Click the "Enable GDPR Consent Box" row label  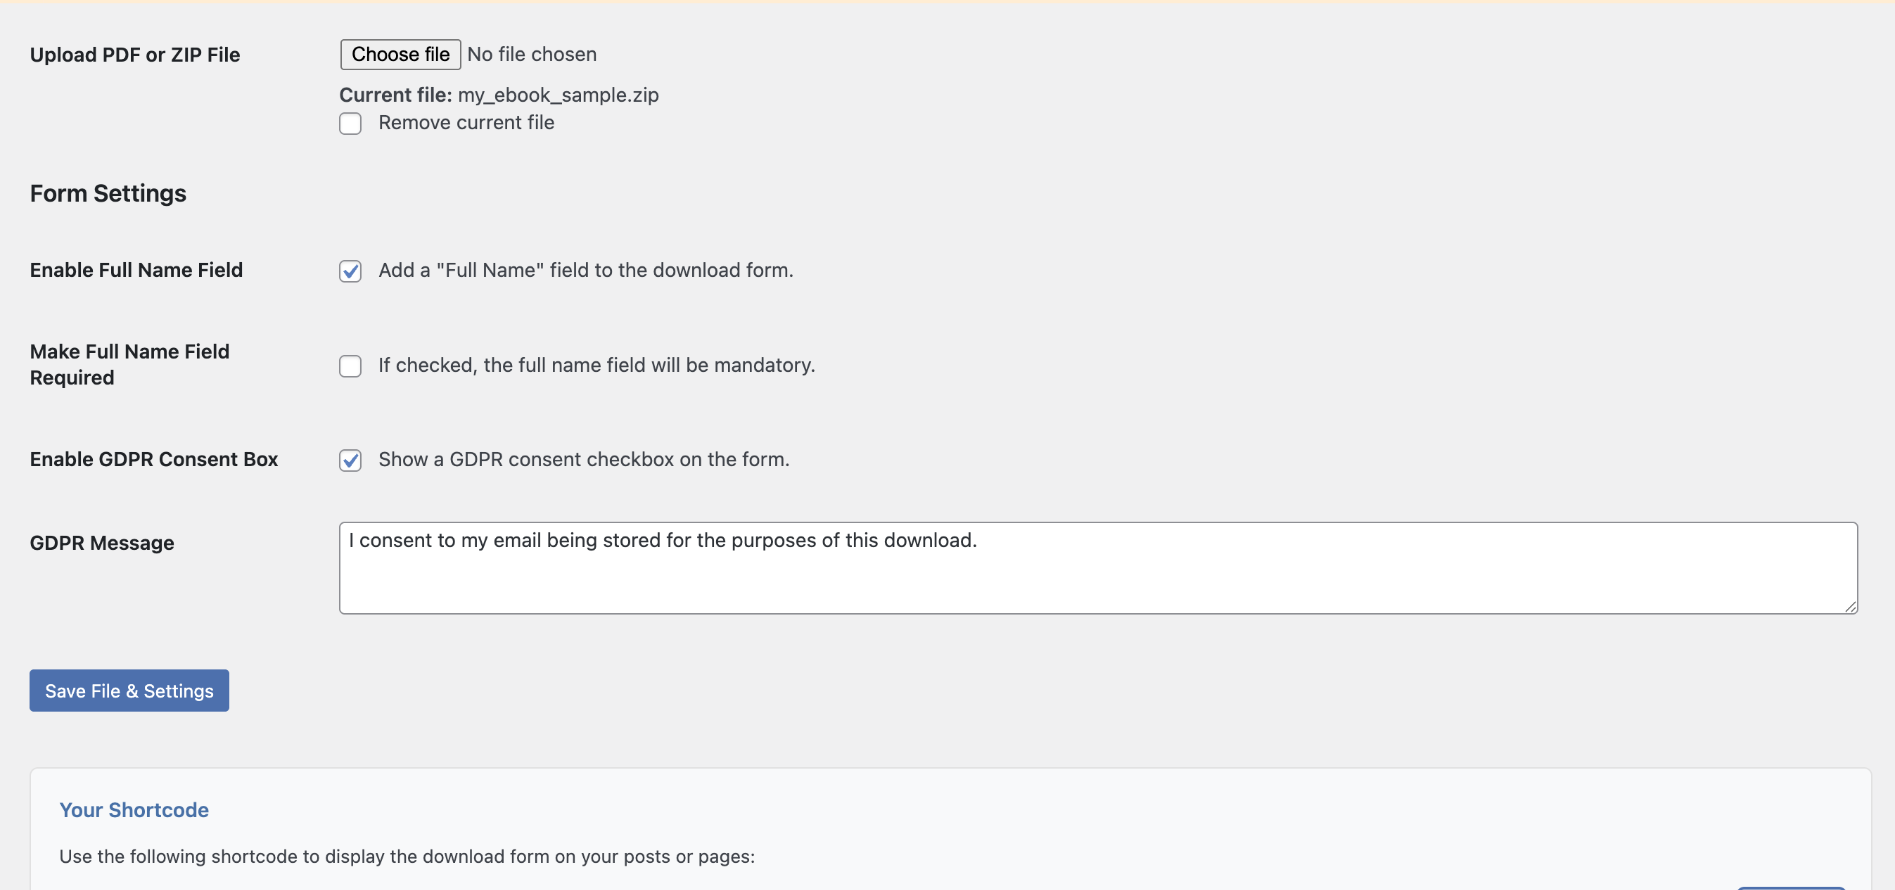coord(154,460)
